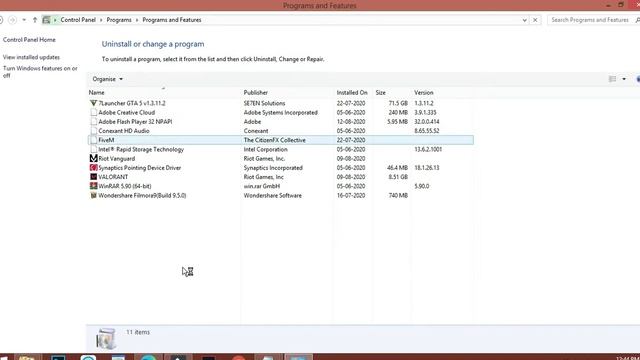This screenshot has height=360, width=640.
Task: Click the Intel Rapid Storage Technology icon
Action: point(93,149)
